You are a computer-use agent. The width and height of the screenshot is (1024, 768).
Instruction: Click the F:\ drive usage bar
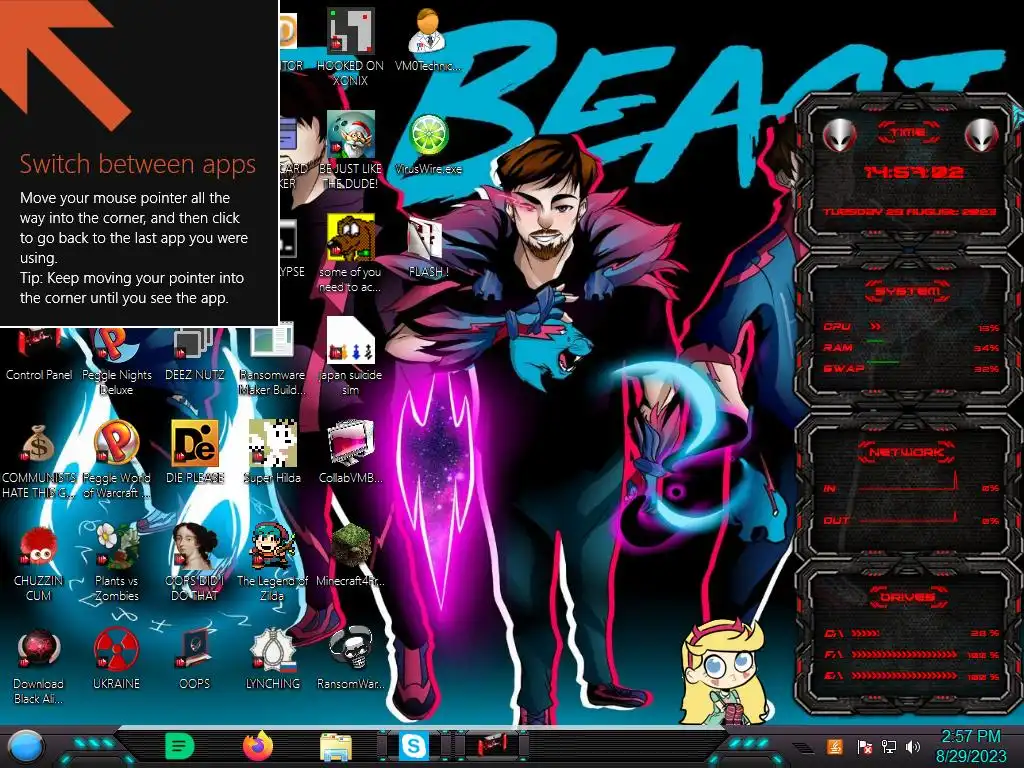coord(912,654)
